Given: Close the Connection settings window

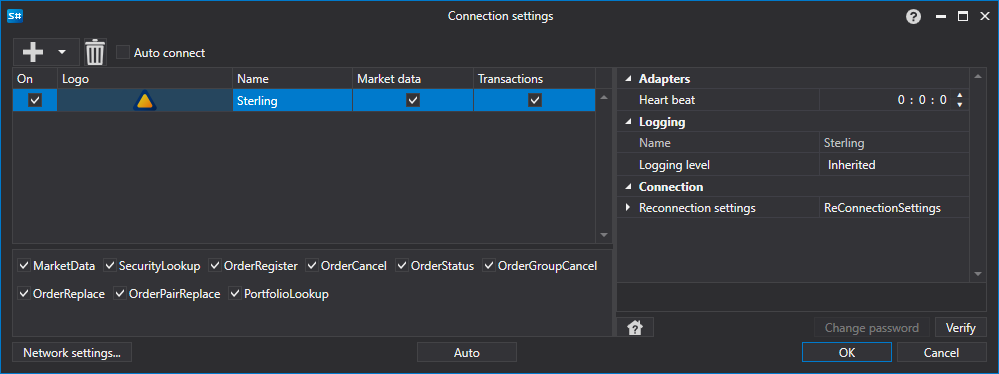Looking at the screenshot, I should click(x=984, y=17).
